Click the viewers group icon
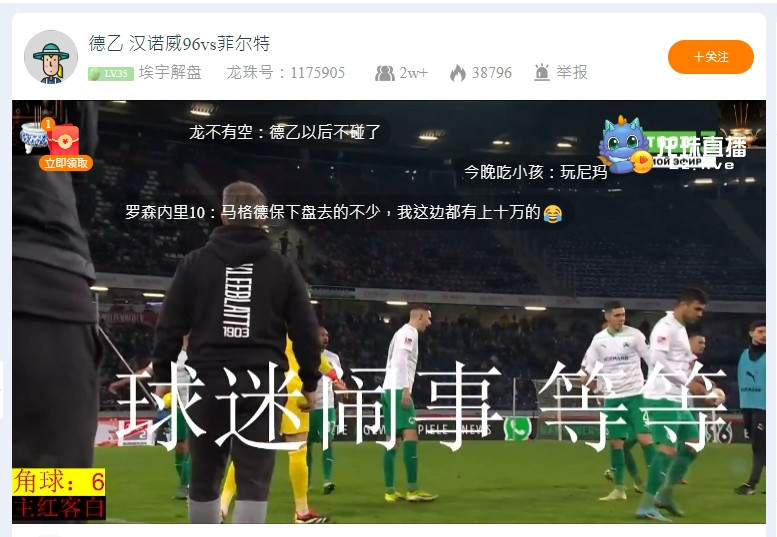 coord(385,73)
